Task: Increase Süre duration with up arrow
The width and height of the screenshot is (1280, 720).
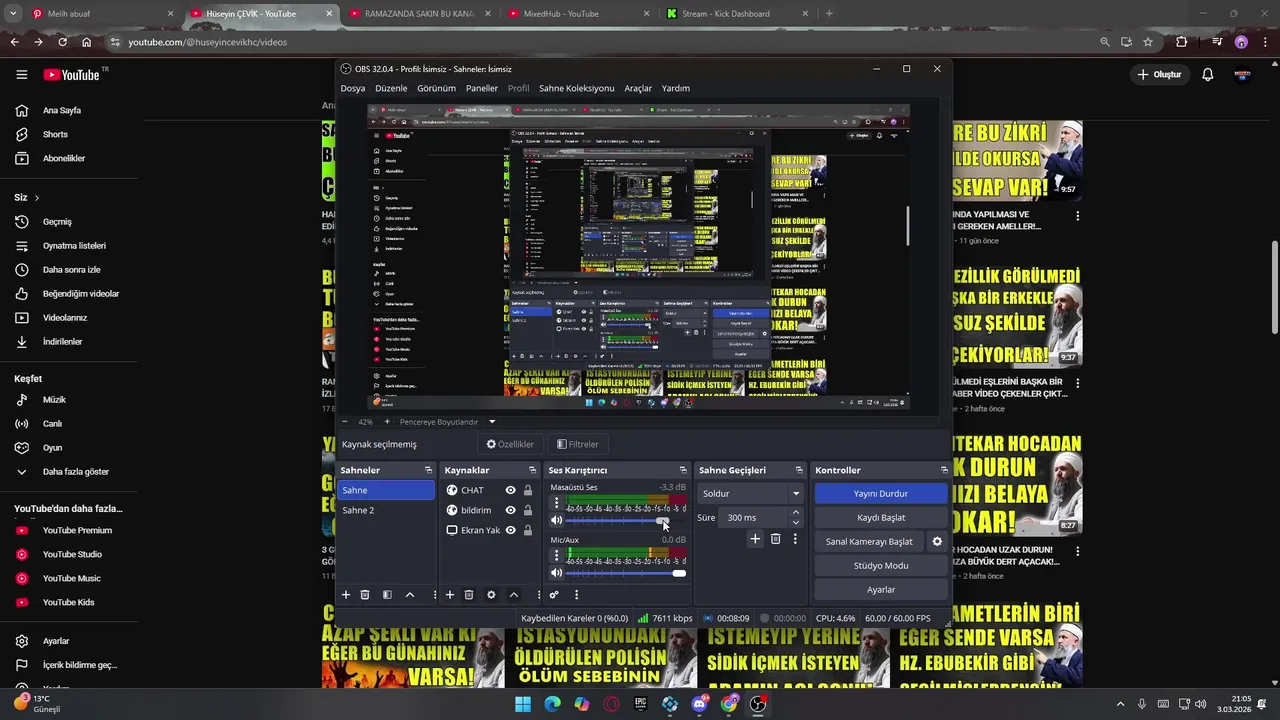Action: 796,513
